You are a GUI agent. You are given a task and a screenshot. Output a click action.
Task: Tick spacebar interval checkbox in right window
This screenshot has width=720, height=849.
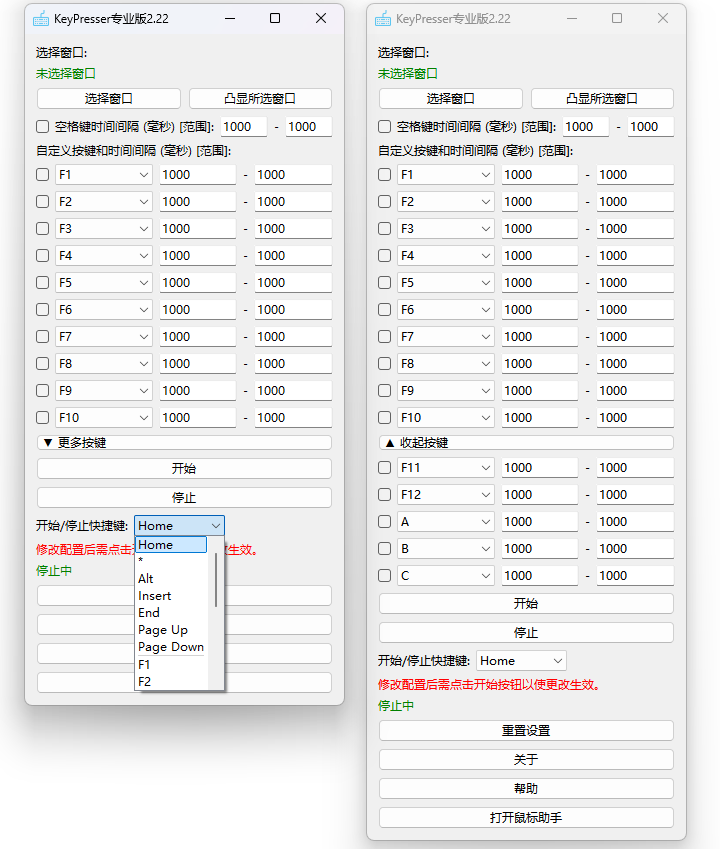click(384, 127)
